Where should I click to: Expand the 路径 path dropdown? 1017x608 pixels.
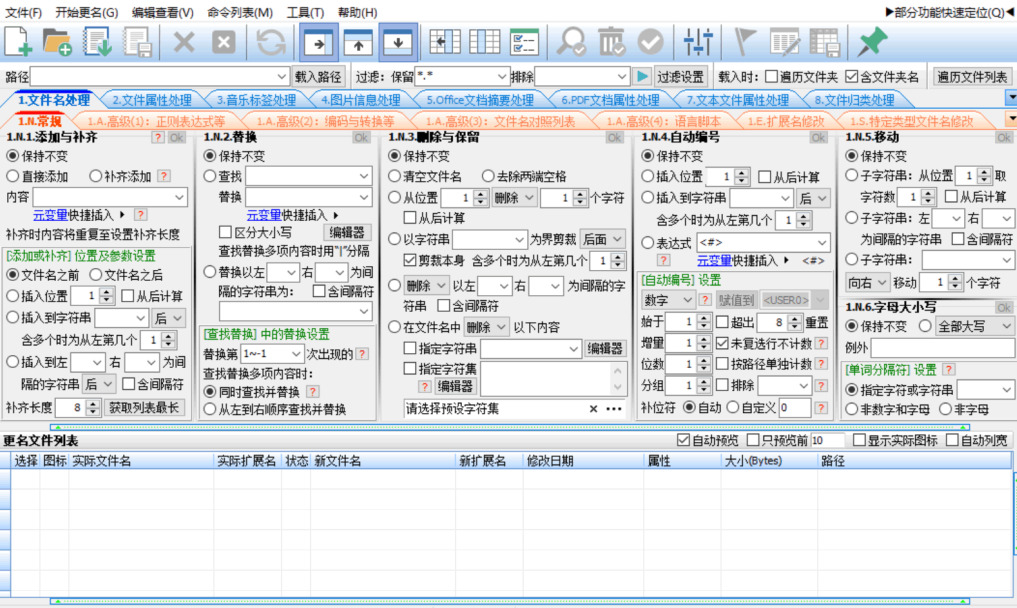[281, 77]
